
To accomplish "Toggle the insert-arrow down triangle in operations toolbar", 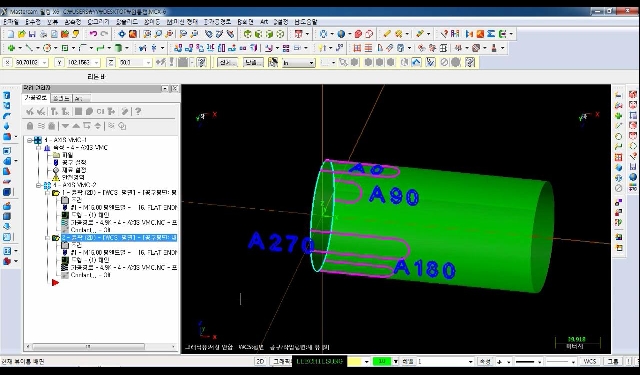I will [65, 126].
